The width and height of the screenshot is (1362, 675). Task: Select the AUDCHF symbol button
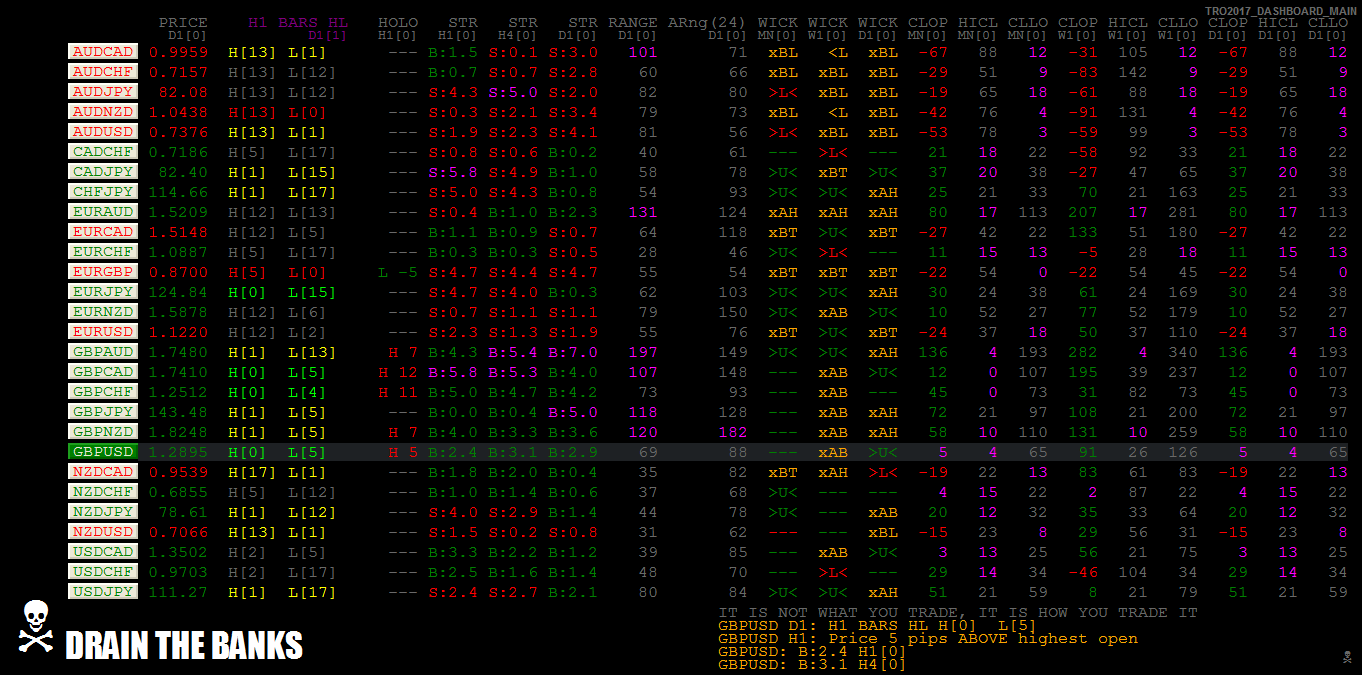pyautogui.click(x=103, y=71)
